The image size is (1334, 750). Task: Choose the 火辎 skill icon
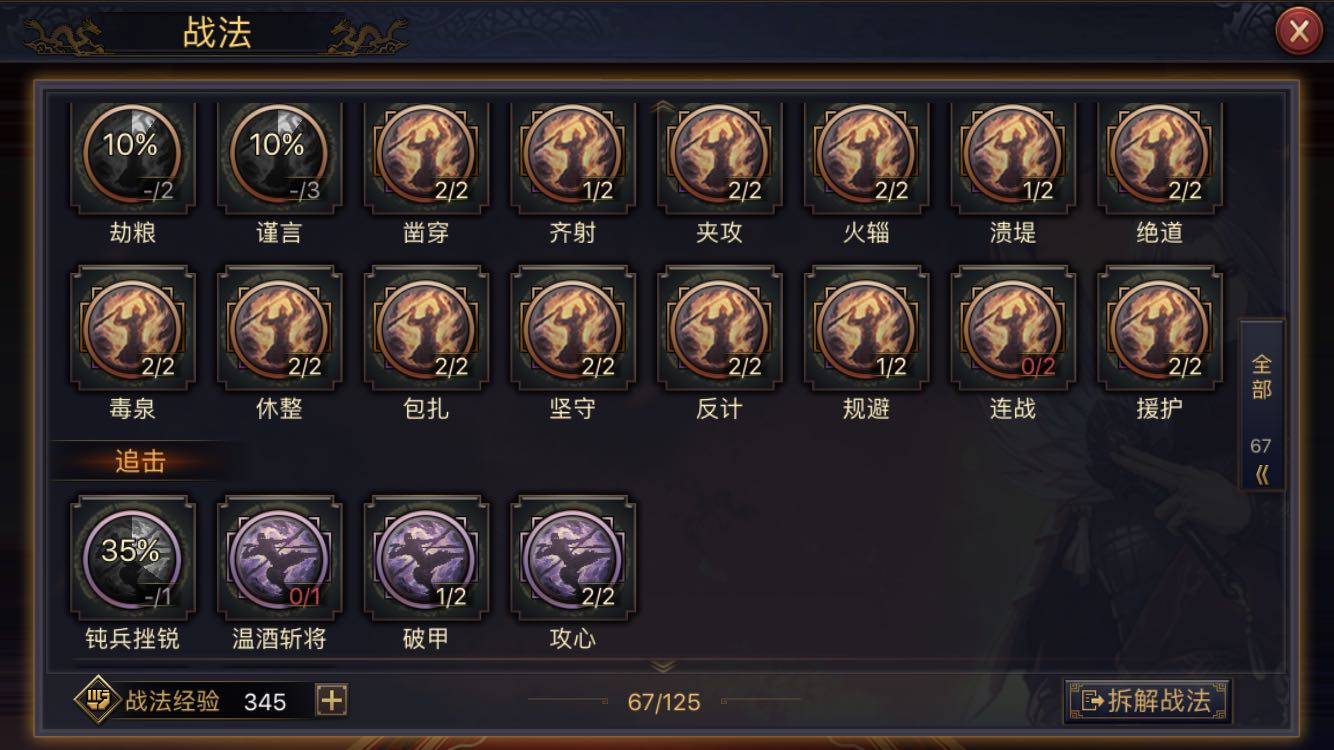pos(866,157)
